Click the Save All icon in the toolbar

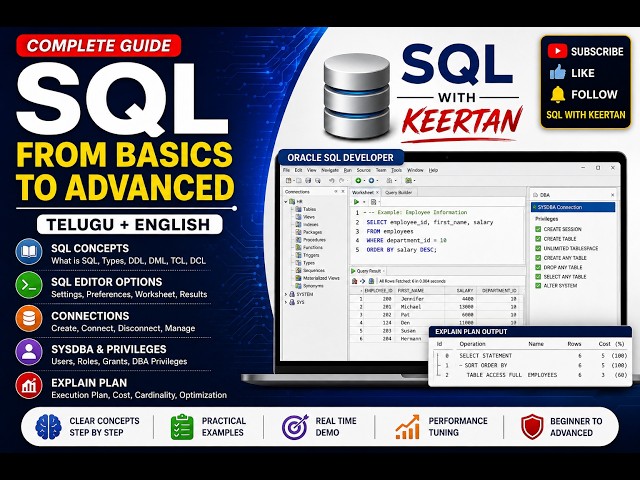pyautogui.click(x=318, y=180)
